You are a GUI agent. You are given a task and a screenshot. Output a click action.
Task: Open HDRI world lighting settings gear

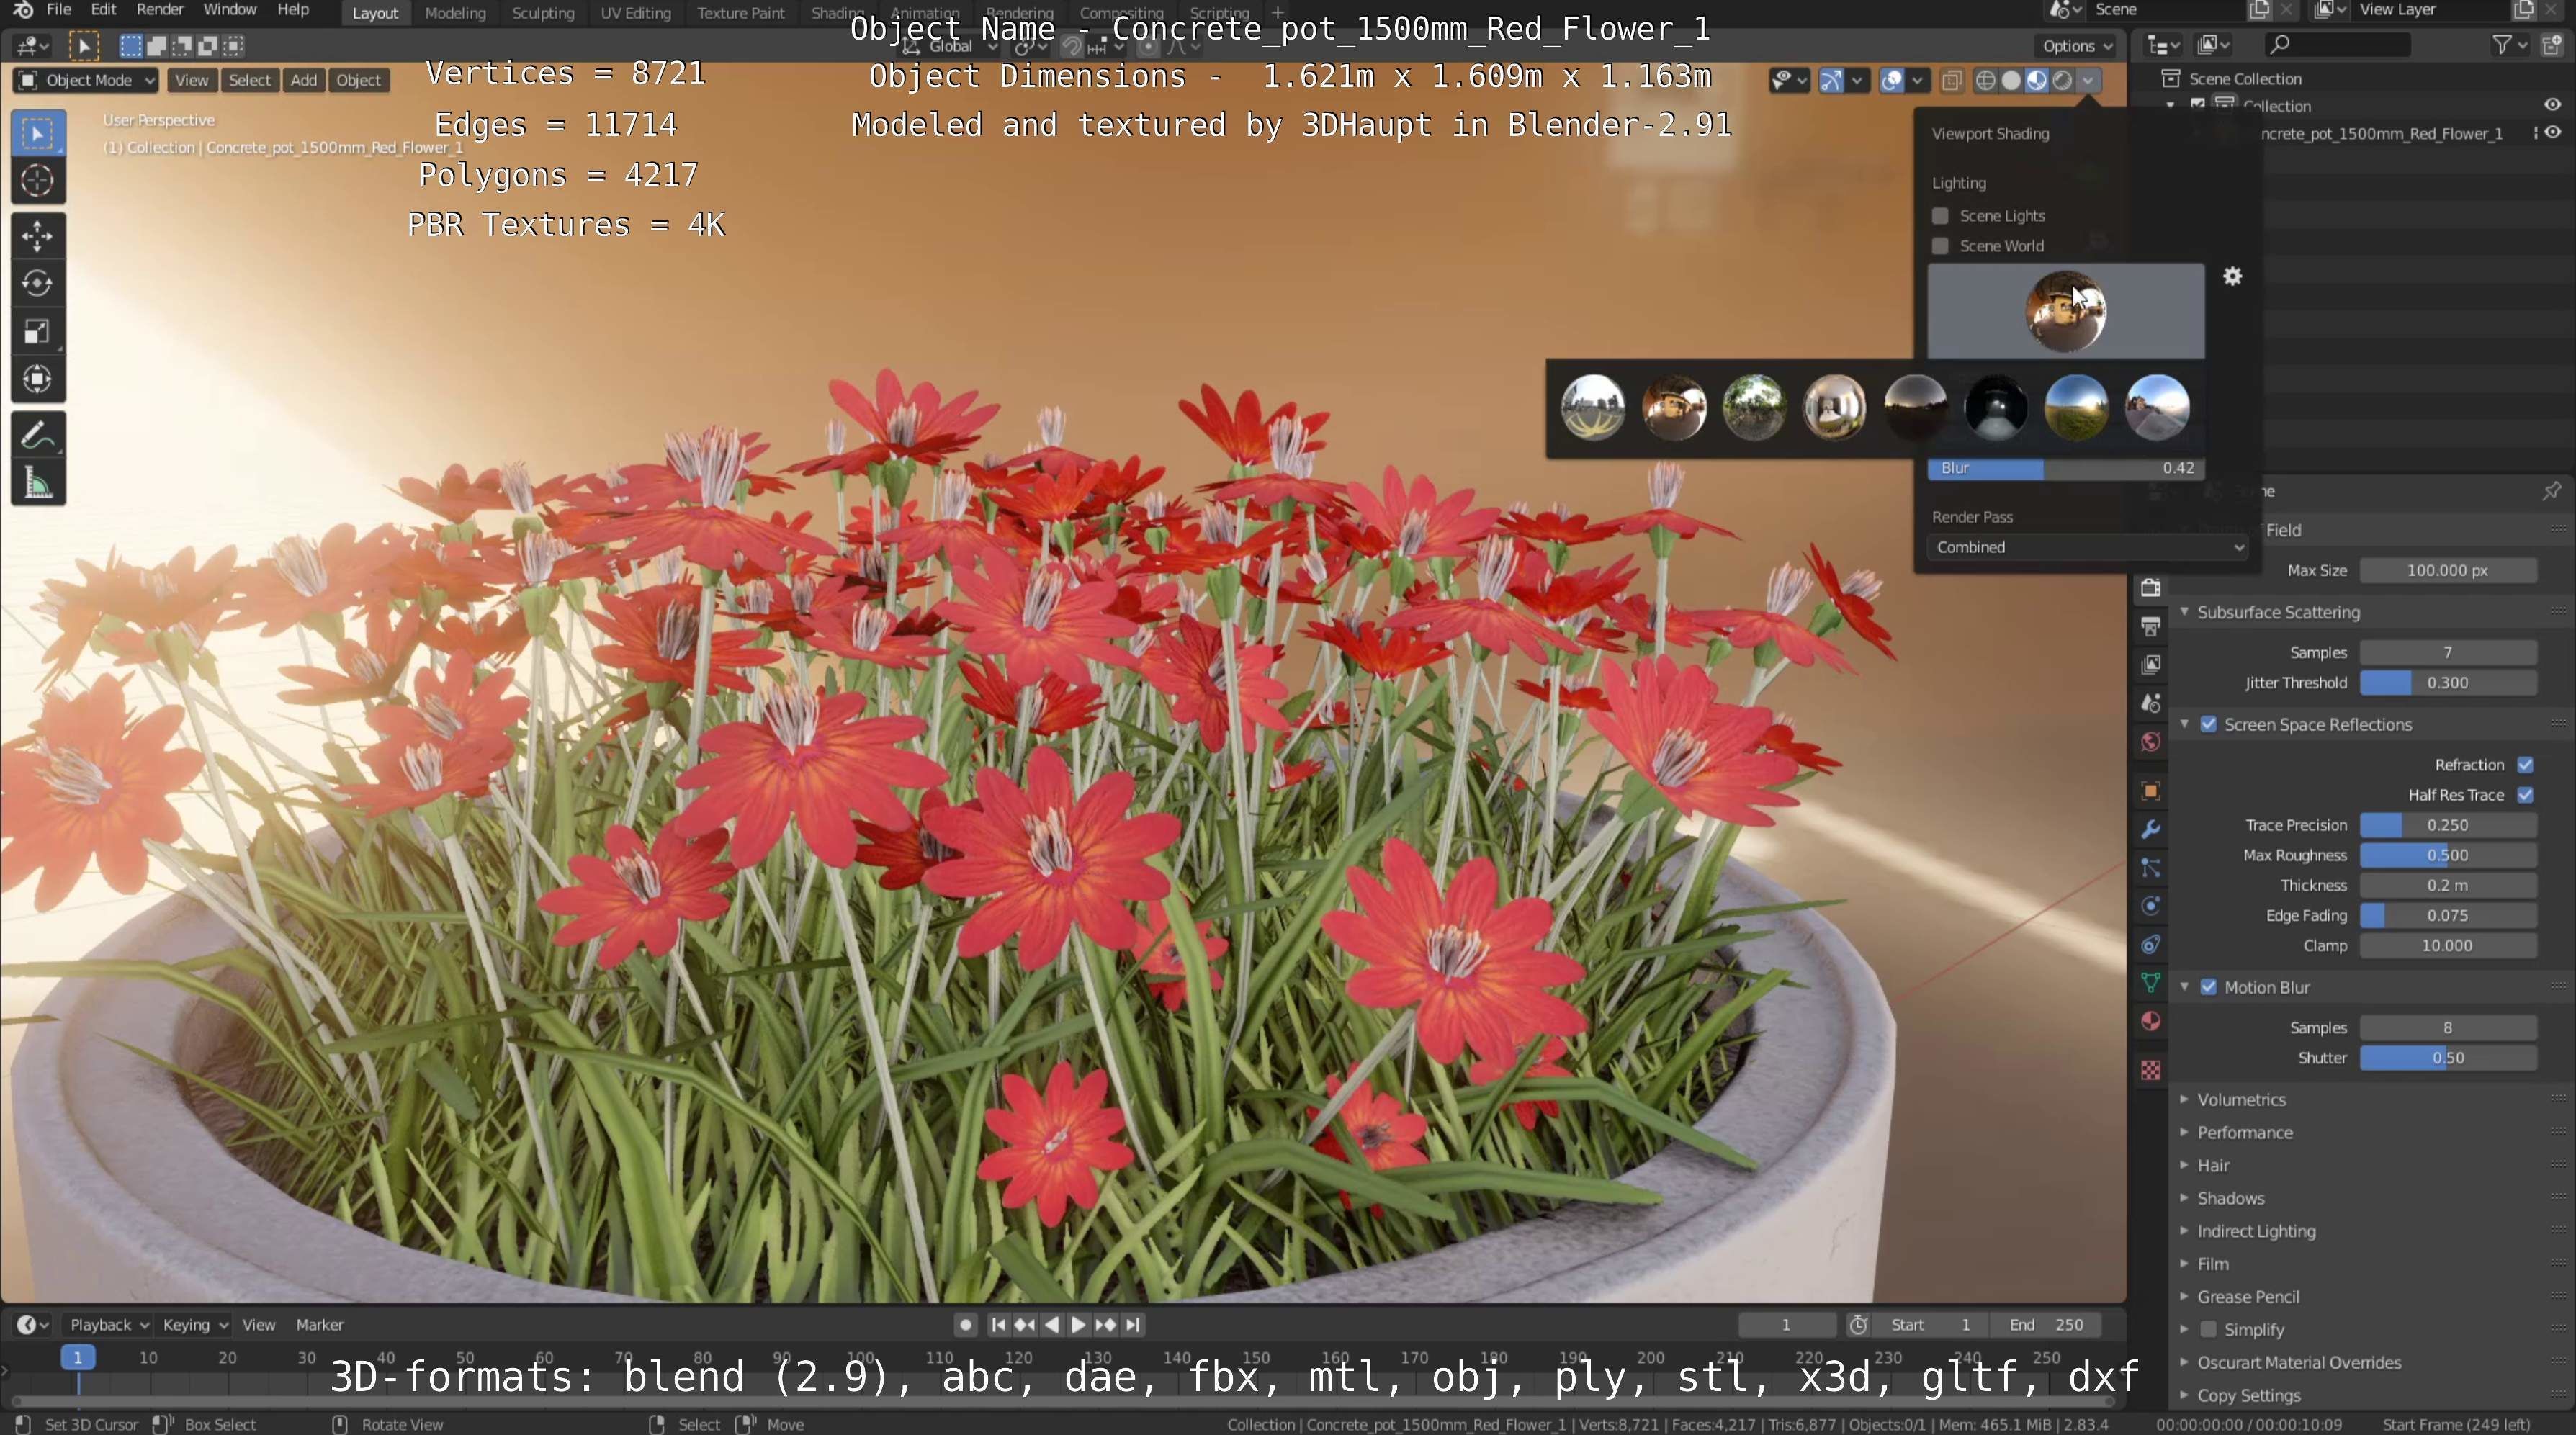click(2233, 277)
